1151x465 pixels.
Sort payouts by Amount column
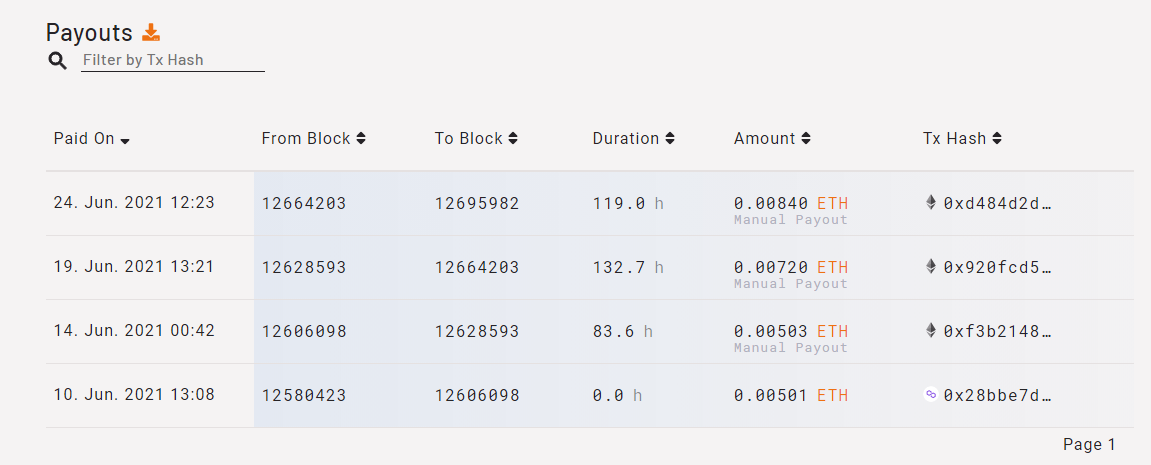coord(806,139)
